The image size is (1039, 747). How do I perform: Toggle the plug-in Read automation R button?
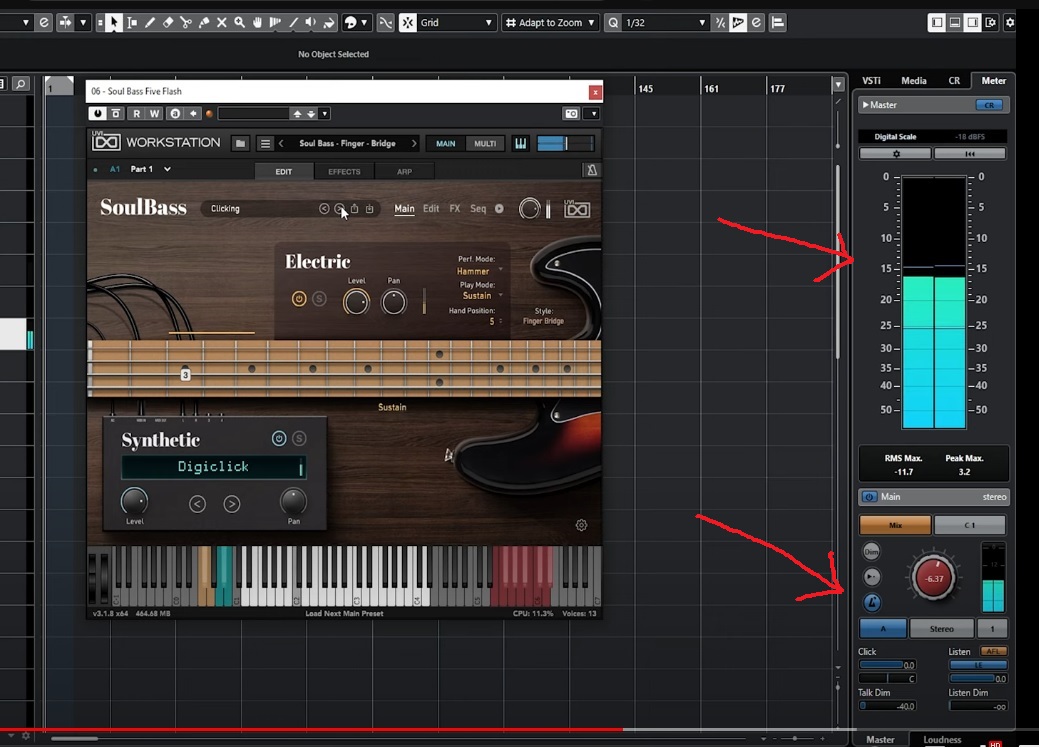click(137, 113)
